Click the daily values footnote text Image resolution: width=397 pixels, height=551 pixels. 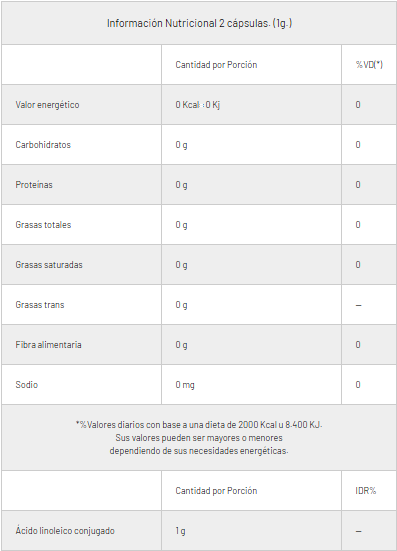tap(199, 438)
